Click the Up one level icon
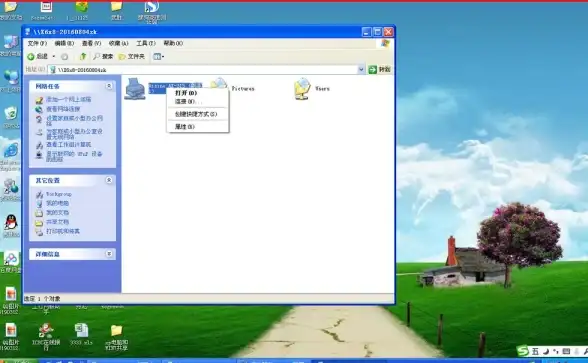This screenshot has height=363, width=588. 83,57
